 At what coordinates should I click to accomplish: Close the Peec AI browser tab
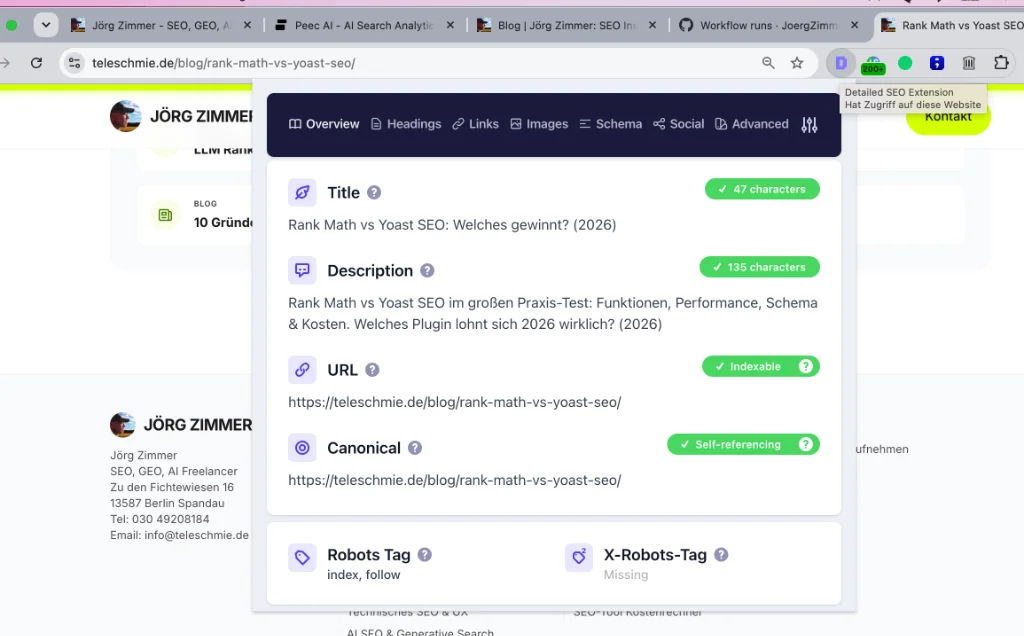[x=450, y=25]
